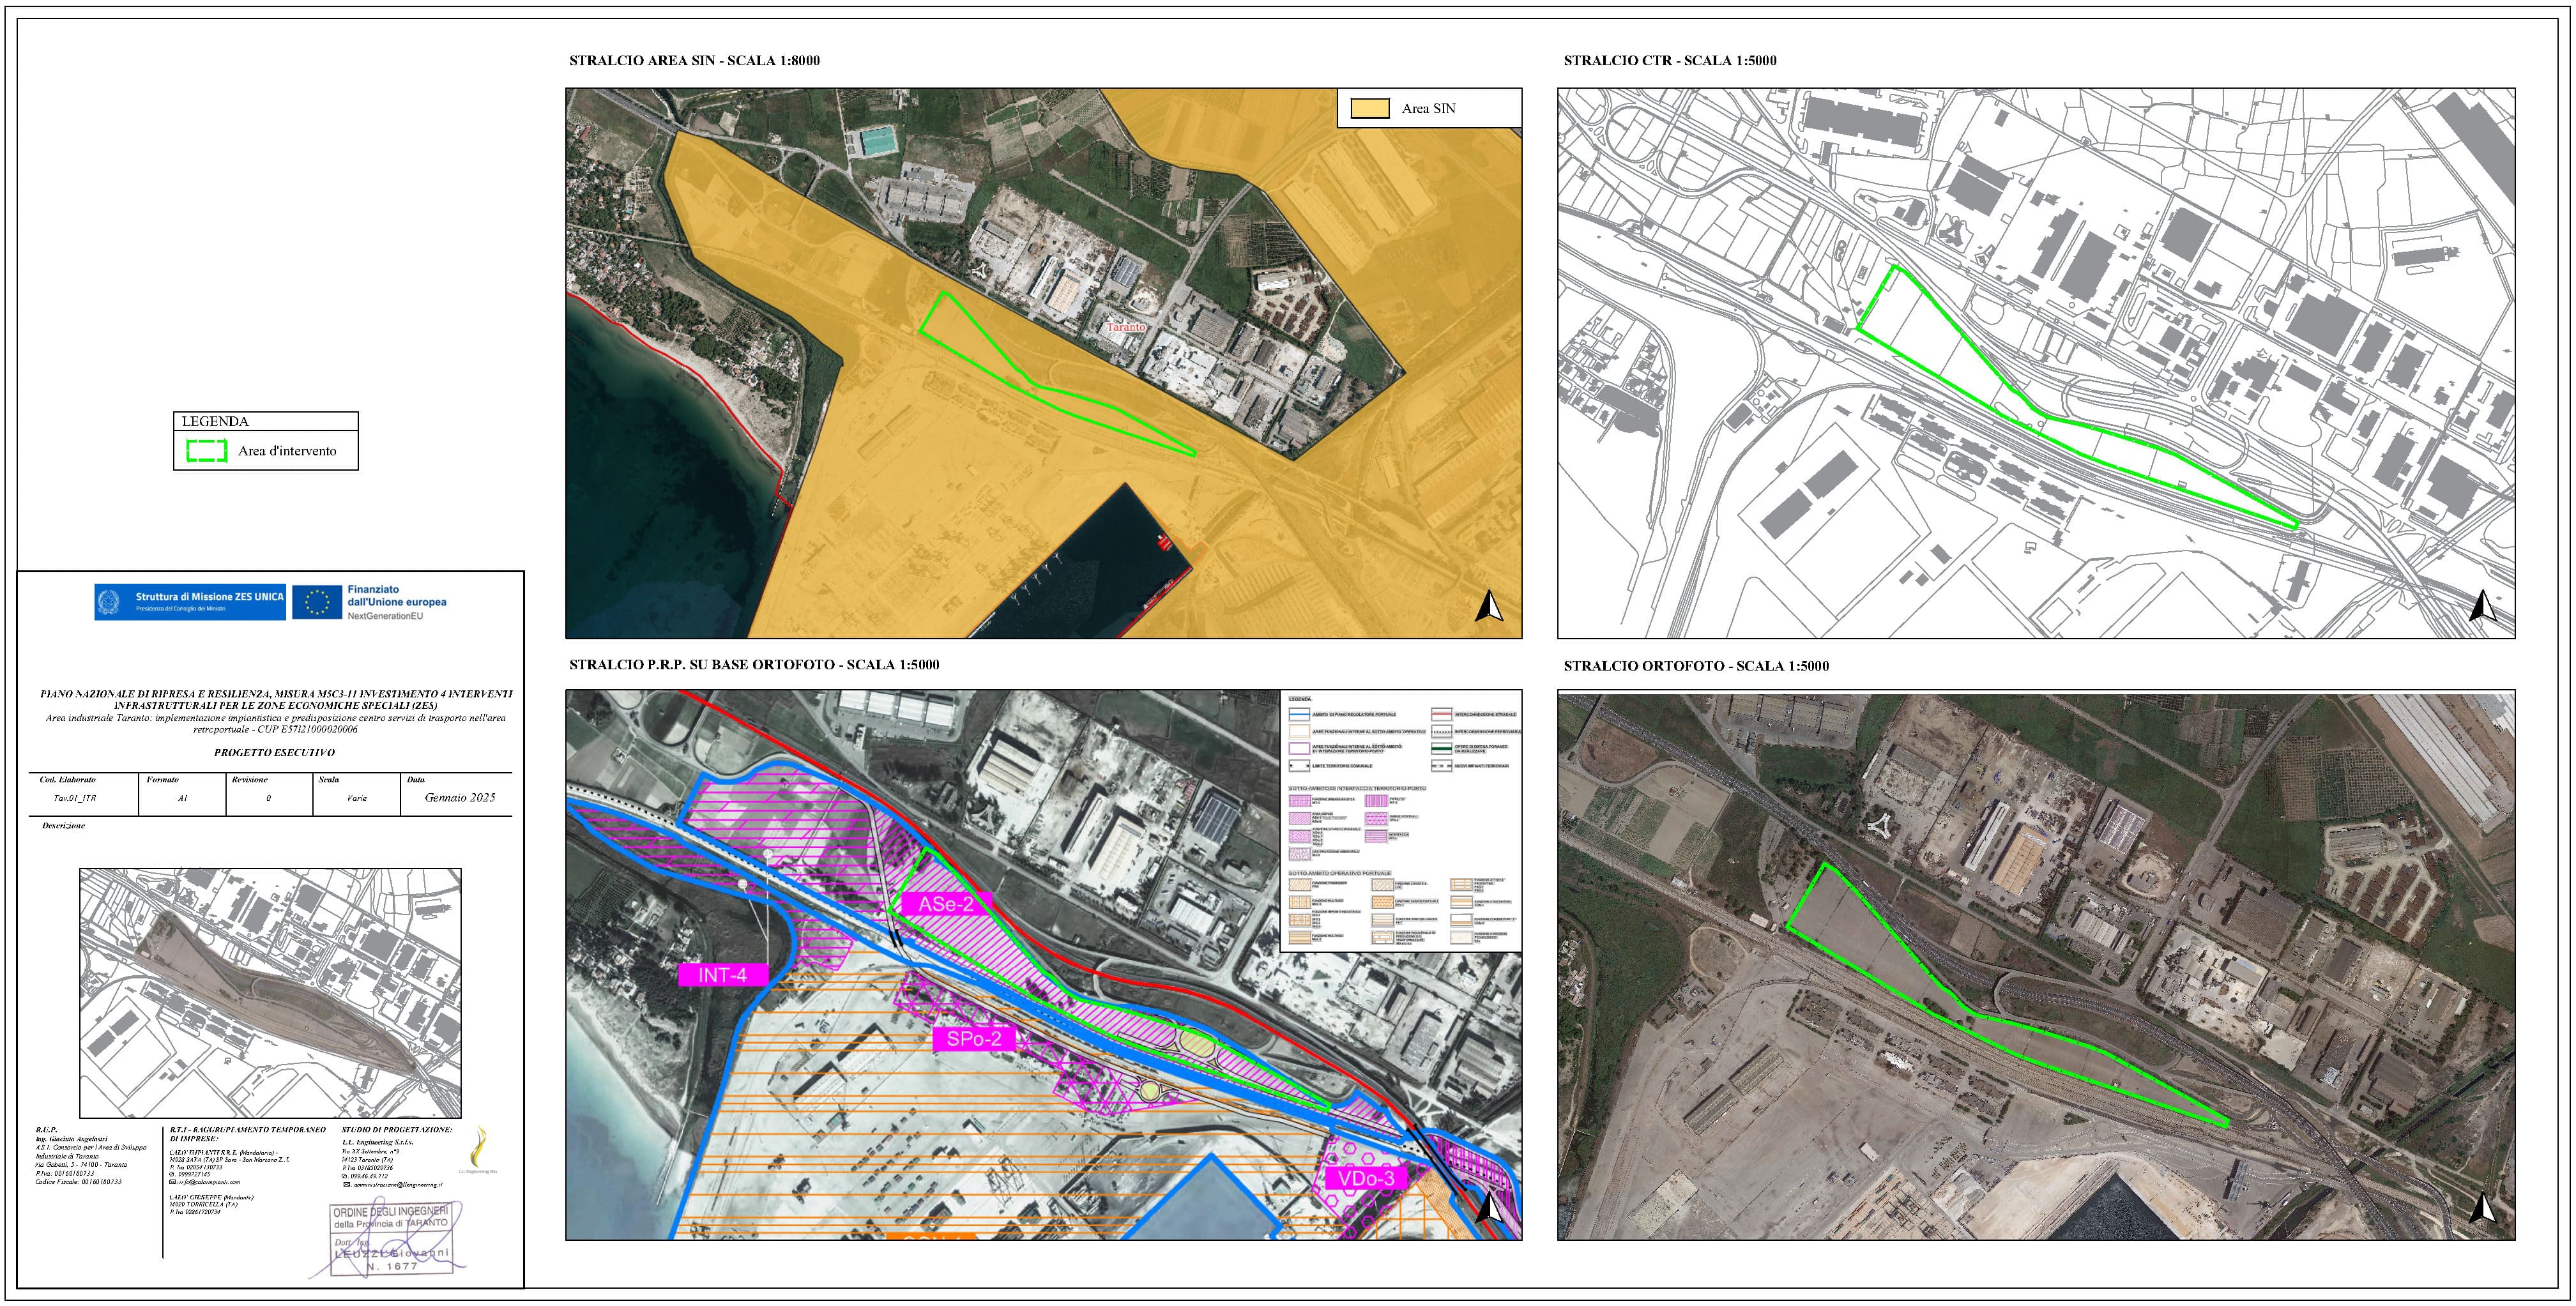Select the SPo-2 zone label
The image size is (2576, 1306).
pos(973,1039)
